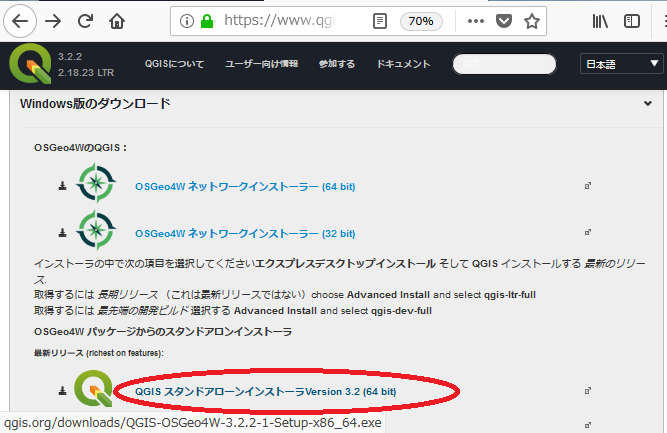Click the green secure connection padlock
Viewport: 667px width, 433px height.
(207, 21)
